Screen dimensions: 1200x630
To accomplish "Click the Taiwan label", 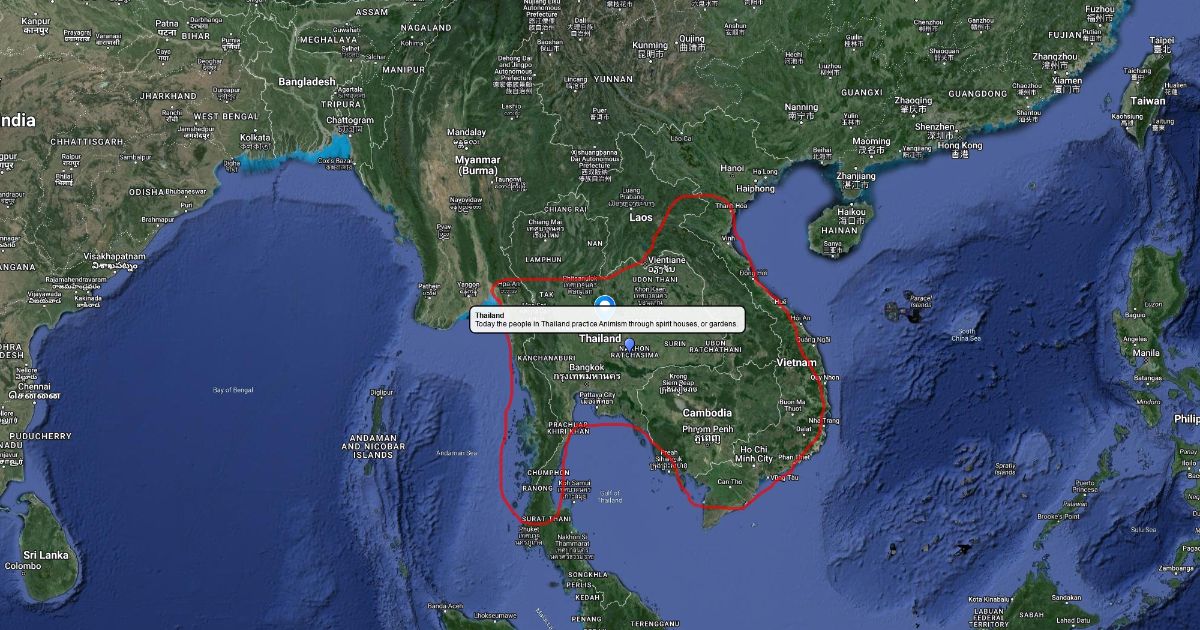I will point(1147,101).
